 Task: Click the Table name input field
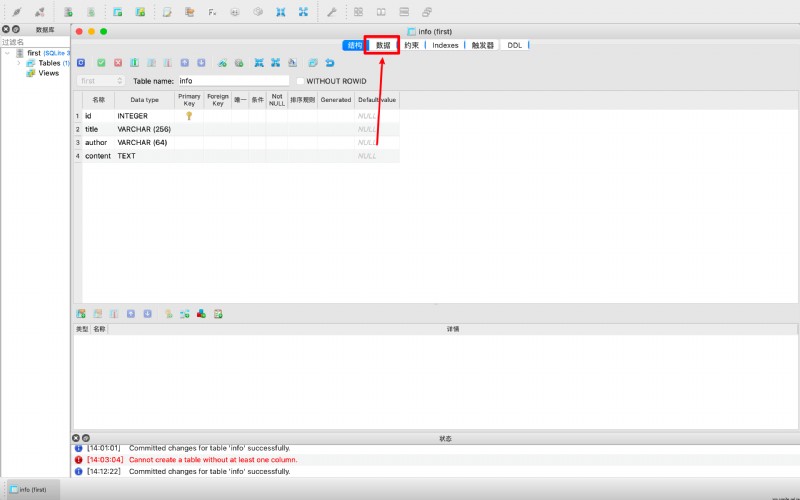[234, 81]
